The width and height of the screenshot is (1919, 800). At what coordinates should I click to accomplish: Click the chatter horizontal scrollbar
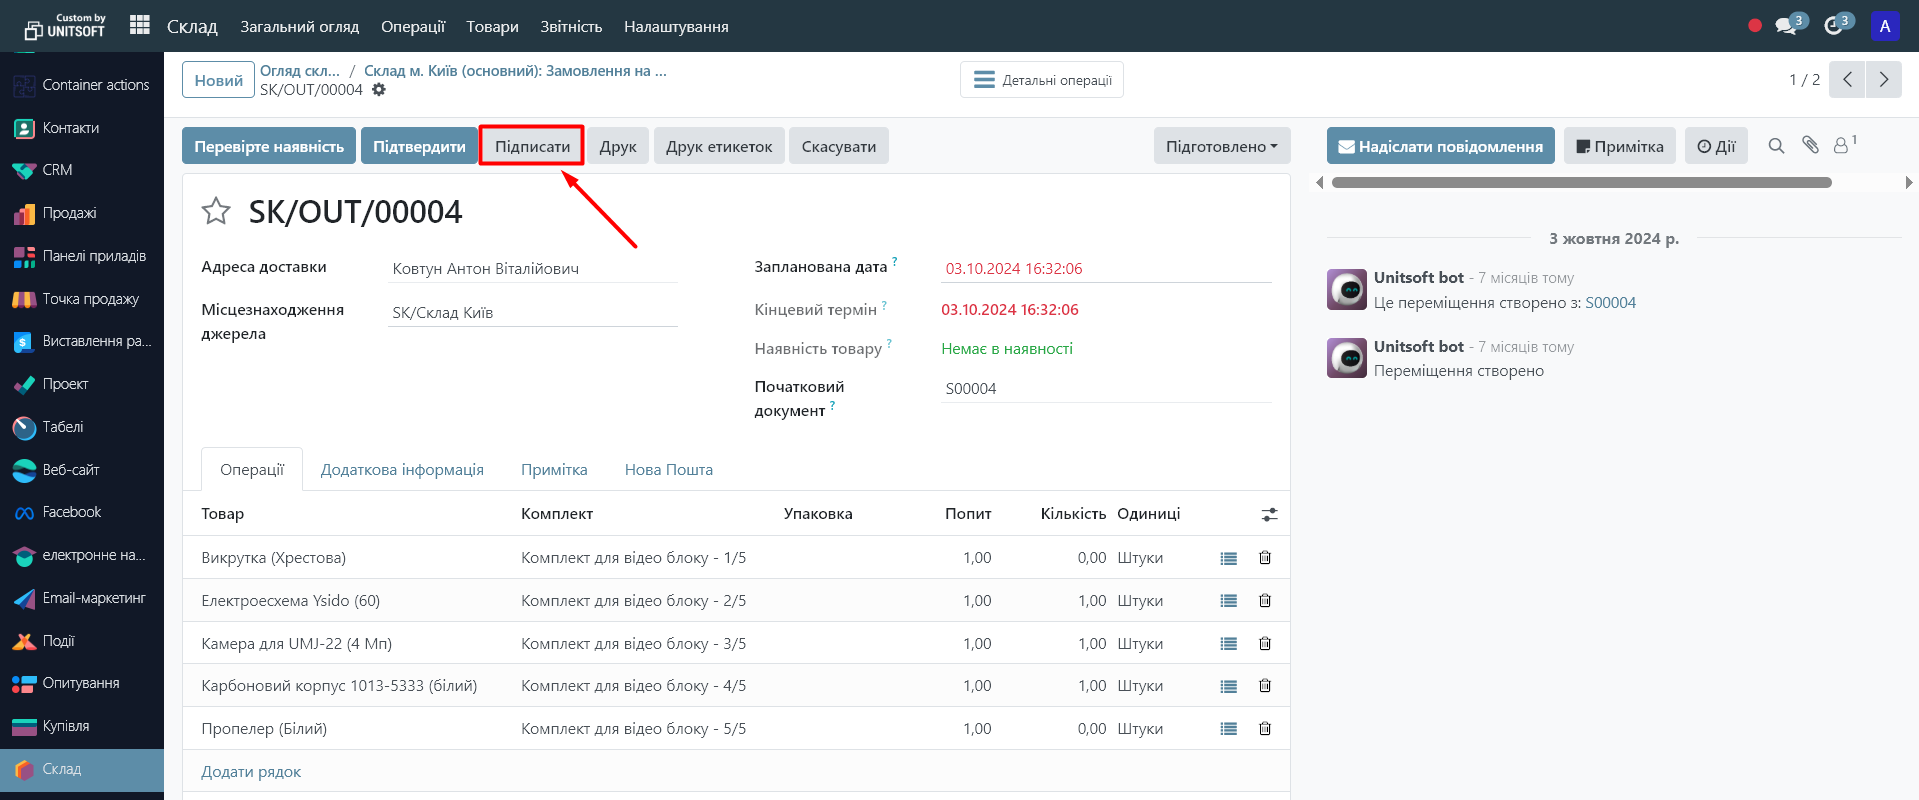[1581, 183]
